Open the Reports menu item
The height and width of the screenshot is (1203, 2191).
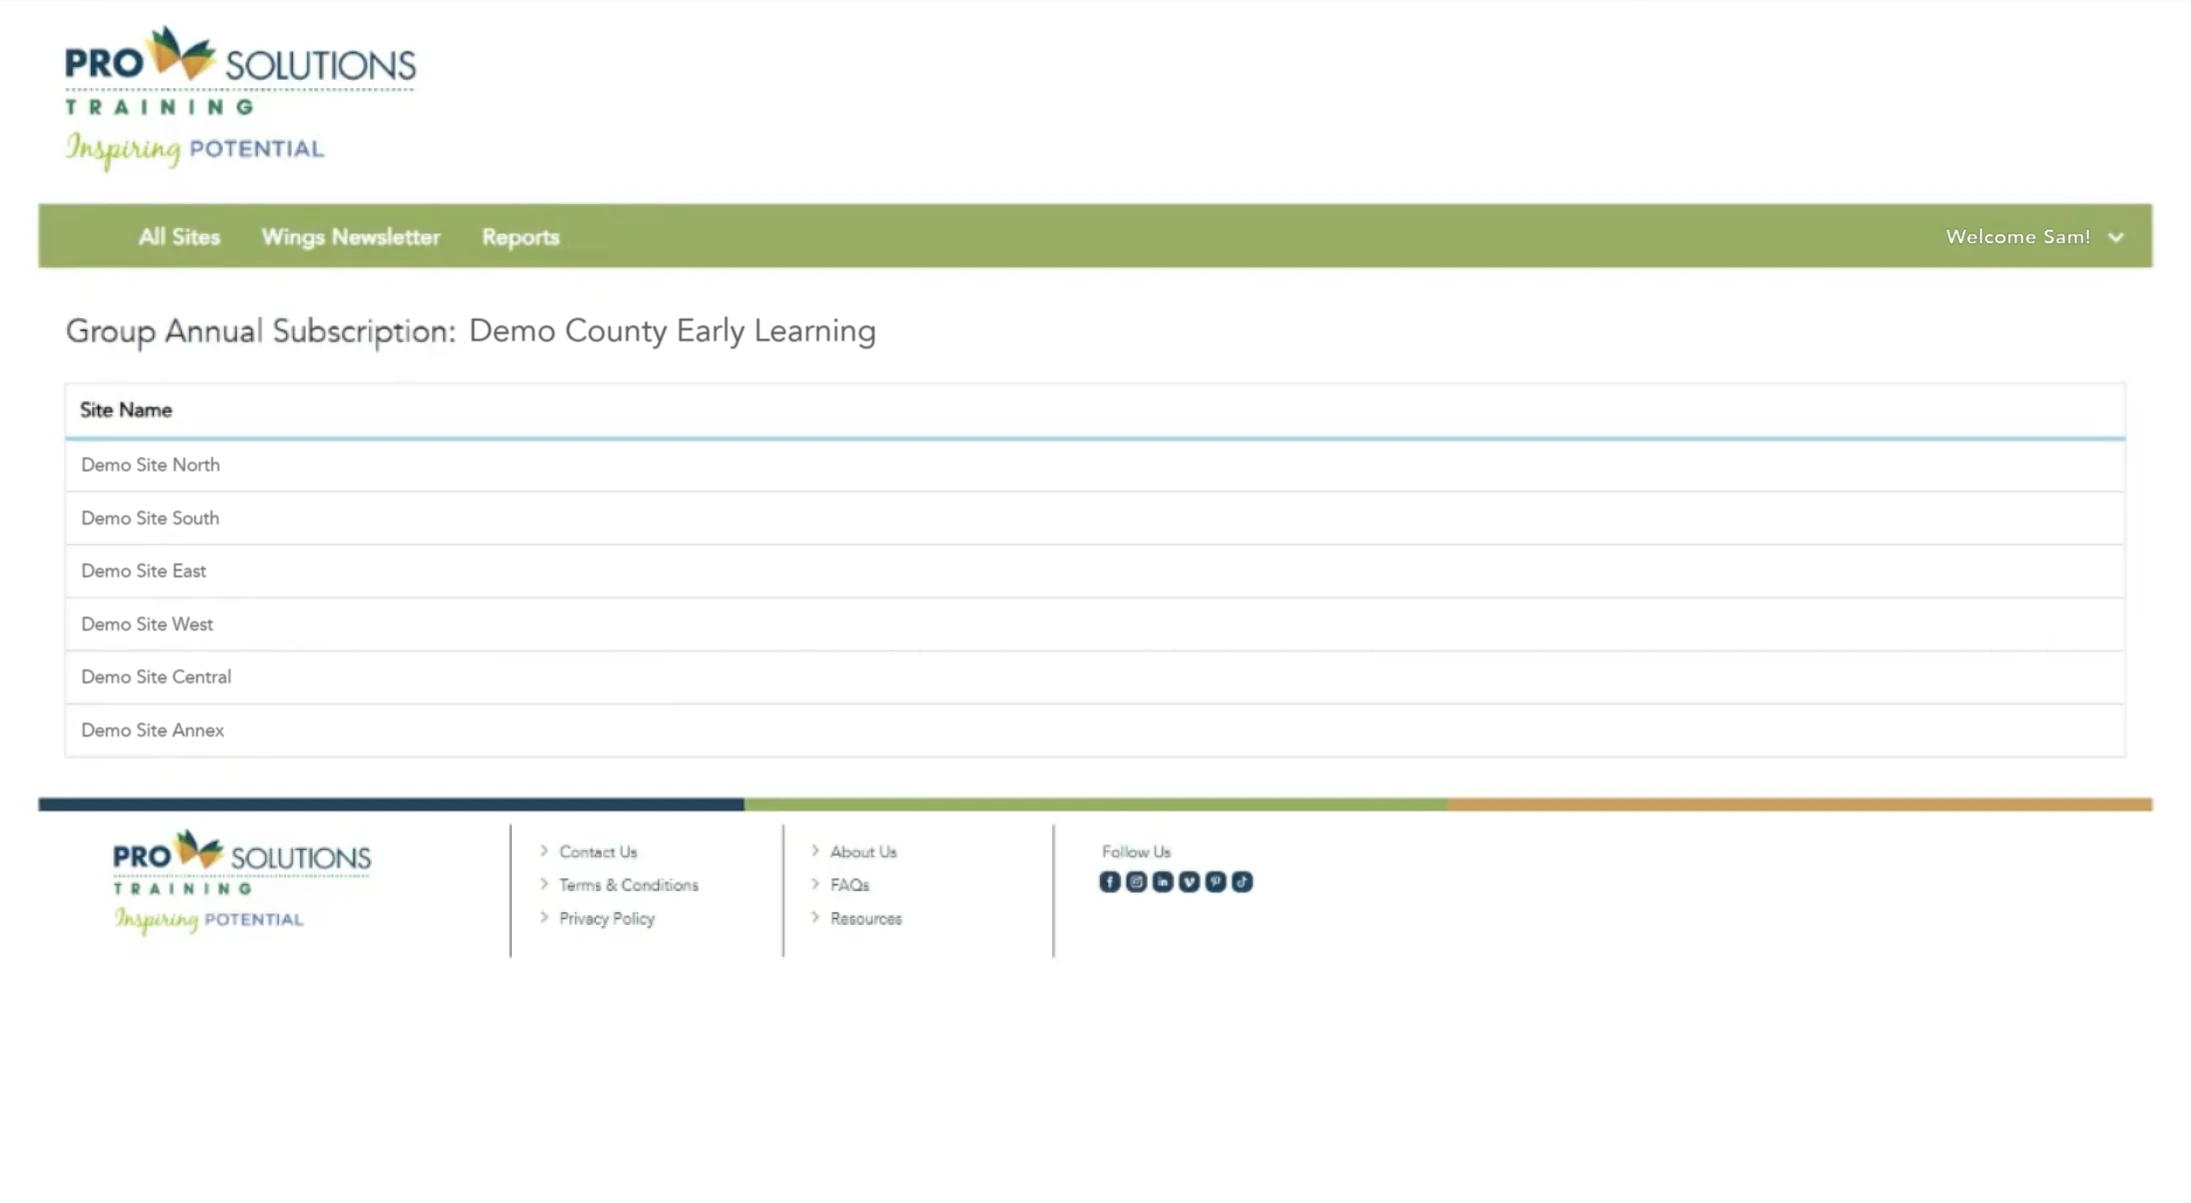tap(520, 237)
